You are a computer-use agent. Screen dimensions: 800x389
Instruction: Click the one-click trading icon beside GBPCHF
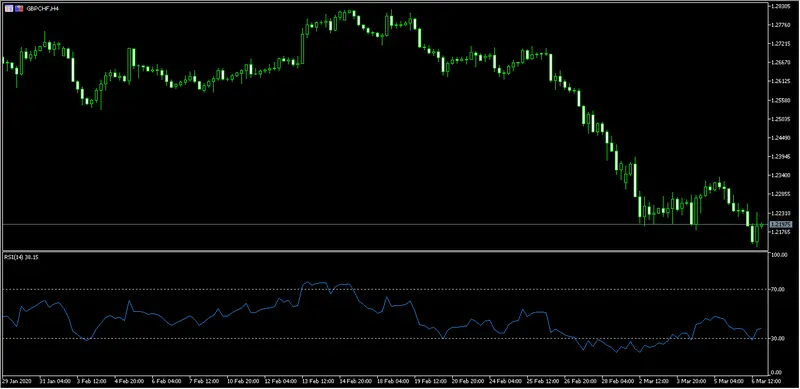[9, 9]
